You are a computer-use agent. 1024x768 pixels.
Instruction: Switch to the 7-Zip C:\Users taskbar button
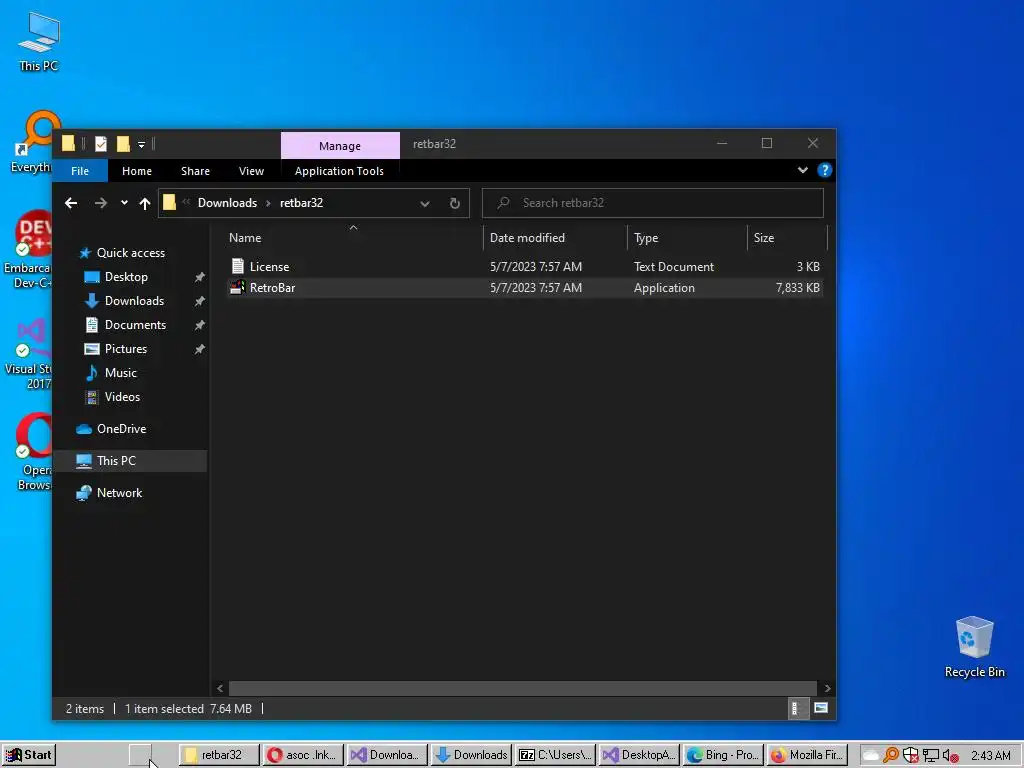click(x=555, y=755)
